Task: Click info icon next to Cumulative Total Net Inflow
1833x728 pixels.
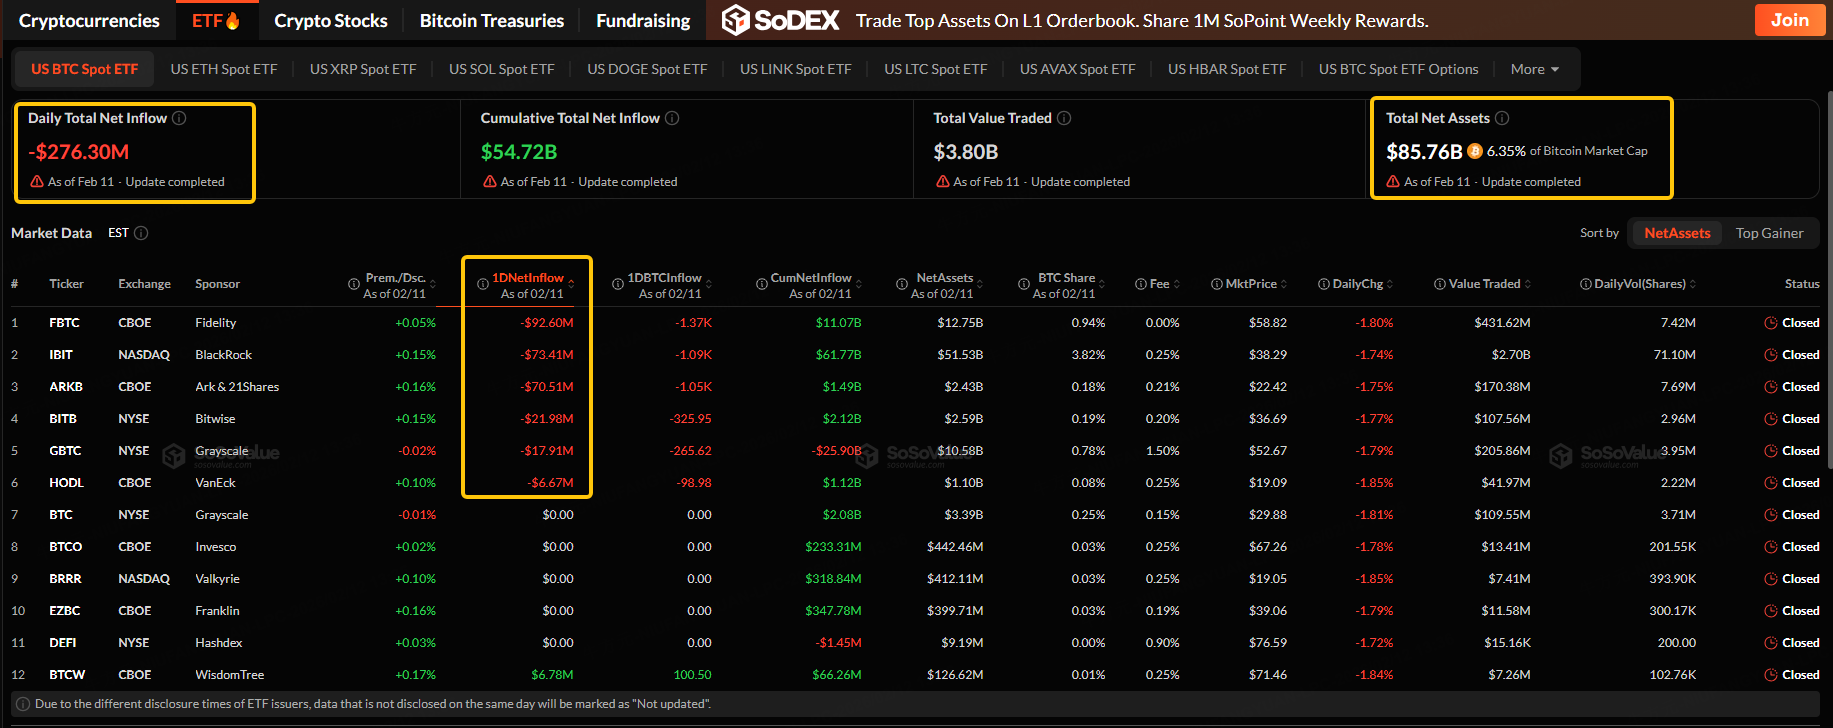Action: pos(672,118)
